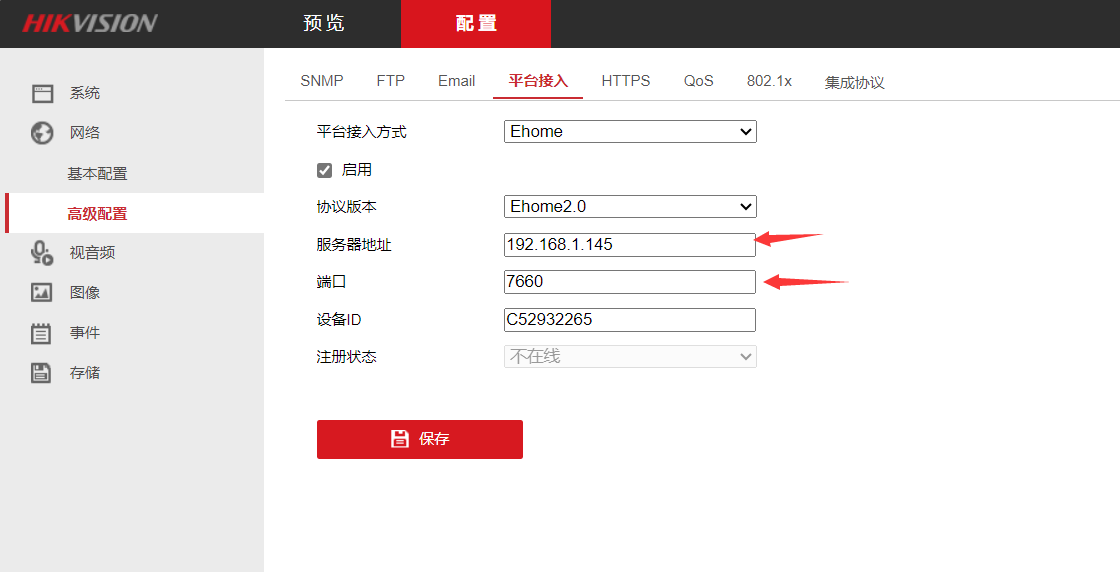Switch to the 集成协议 tab
The image size is (1120, 572).
pyautogui.click(x=854, y=82)
